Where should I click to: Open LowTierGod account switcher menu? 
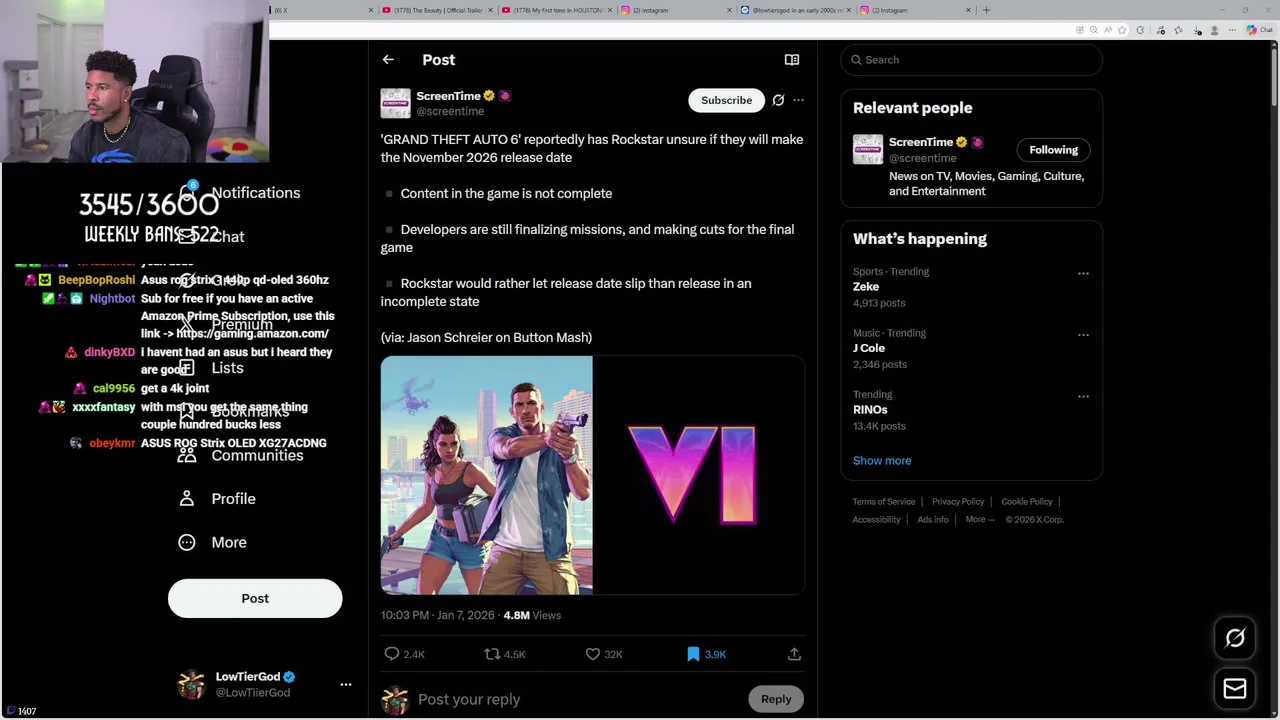[x=346, y=684]
